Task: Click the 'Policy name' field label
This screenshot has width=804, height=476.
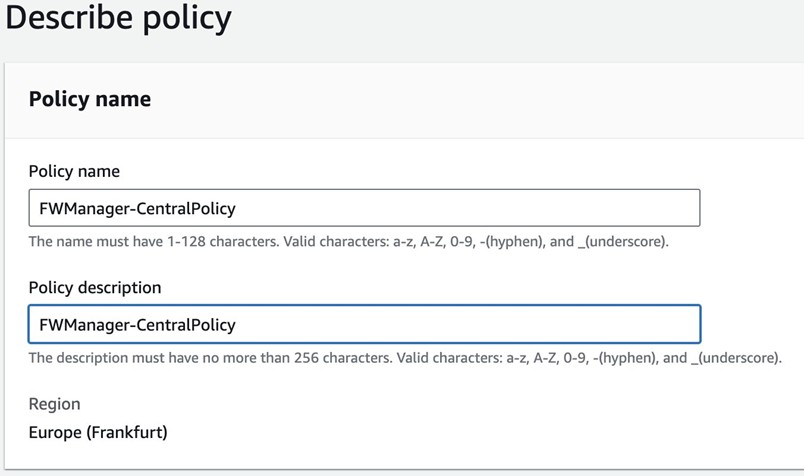Action: (x=74, y=171)
